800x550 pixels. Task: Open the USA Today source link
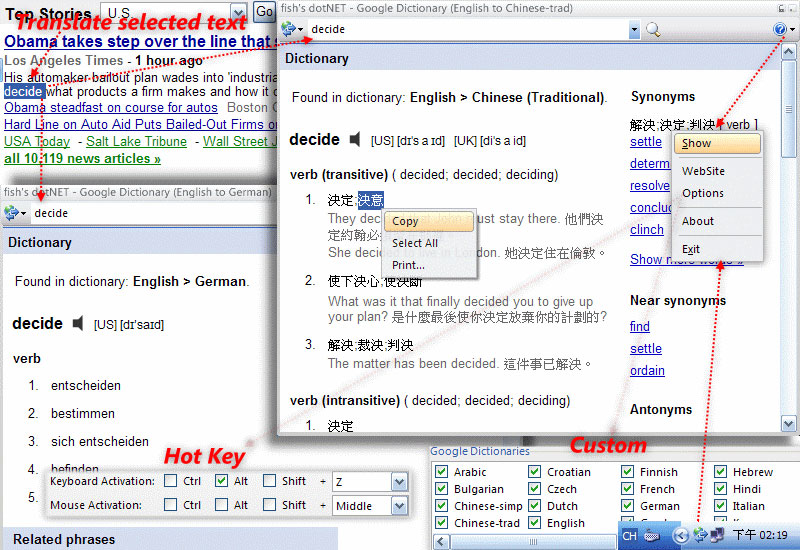(37, 141)
